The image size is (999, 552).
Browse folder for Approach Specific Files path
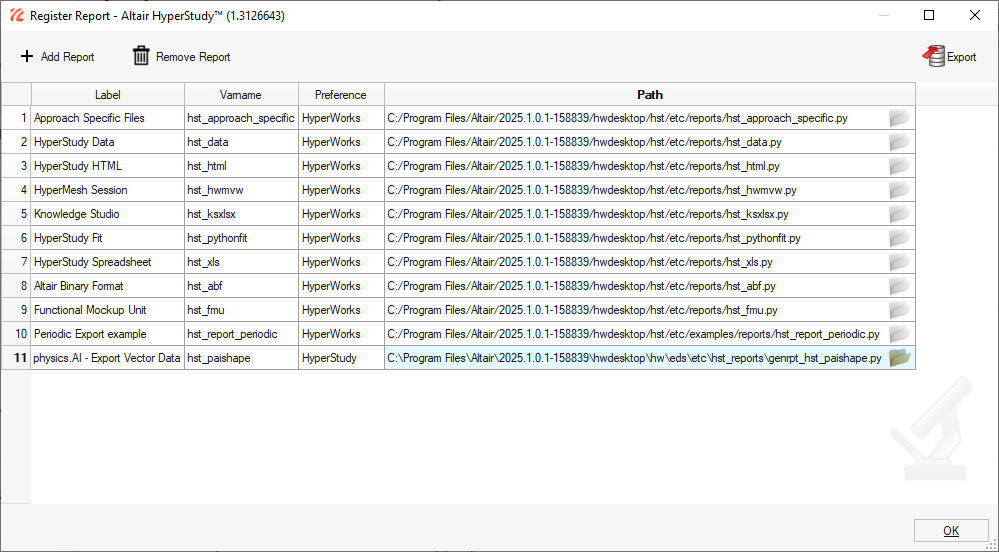coord(900,118)
